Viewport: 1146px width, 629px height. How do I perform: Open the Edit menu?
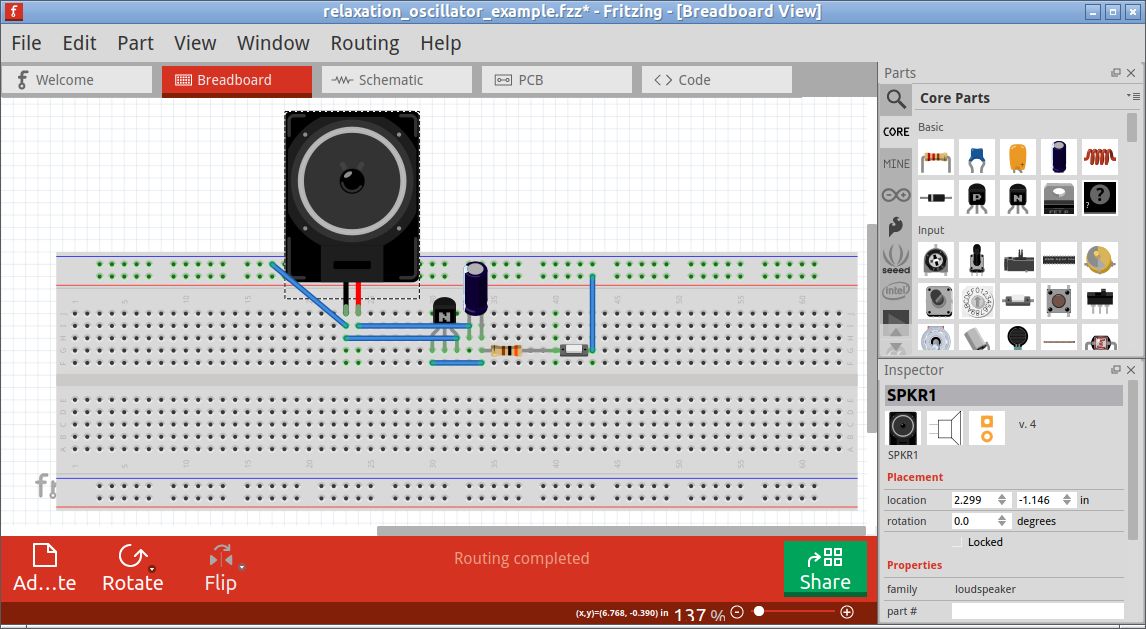[x=79, y=43]
